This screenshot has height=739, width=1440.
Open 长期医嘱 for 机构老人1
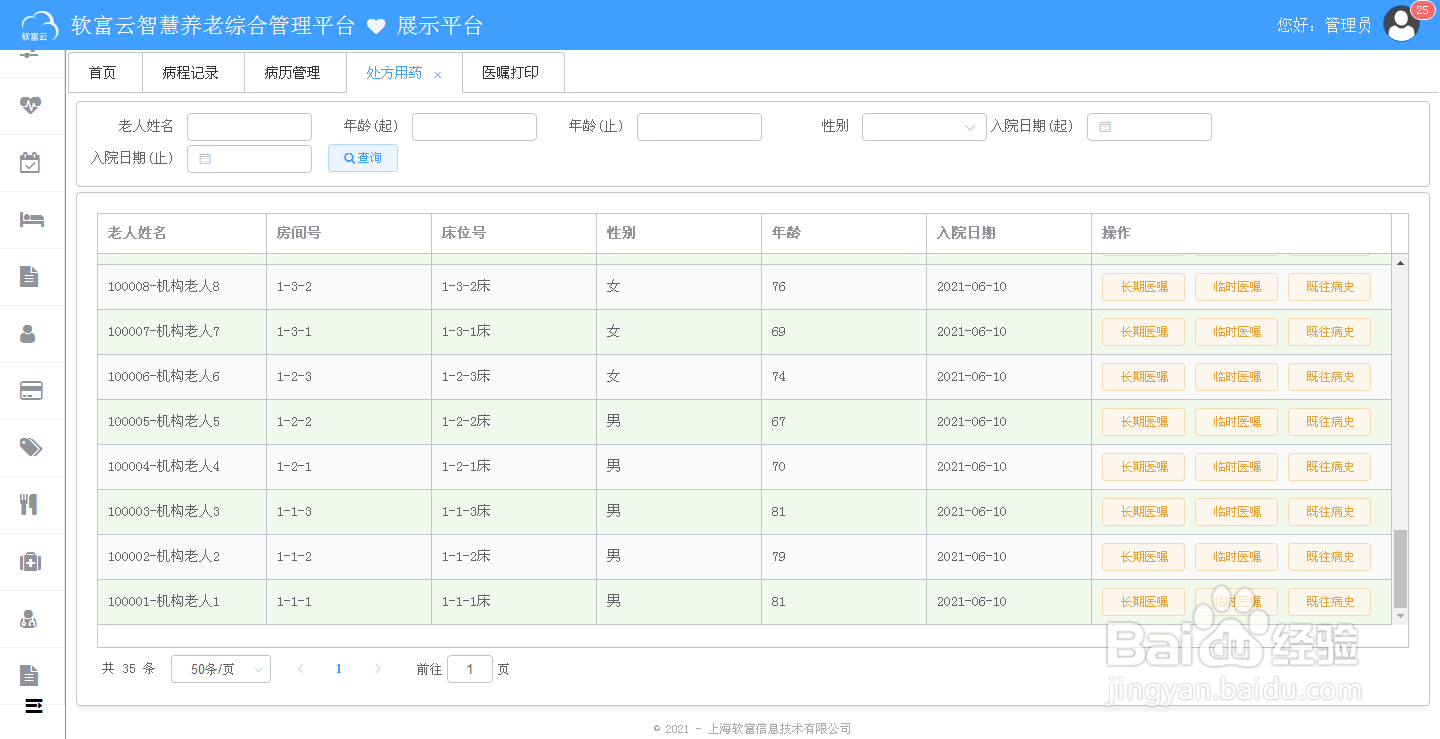tap(1143, 602)
